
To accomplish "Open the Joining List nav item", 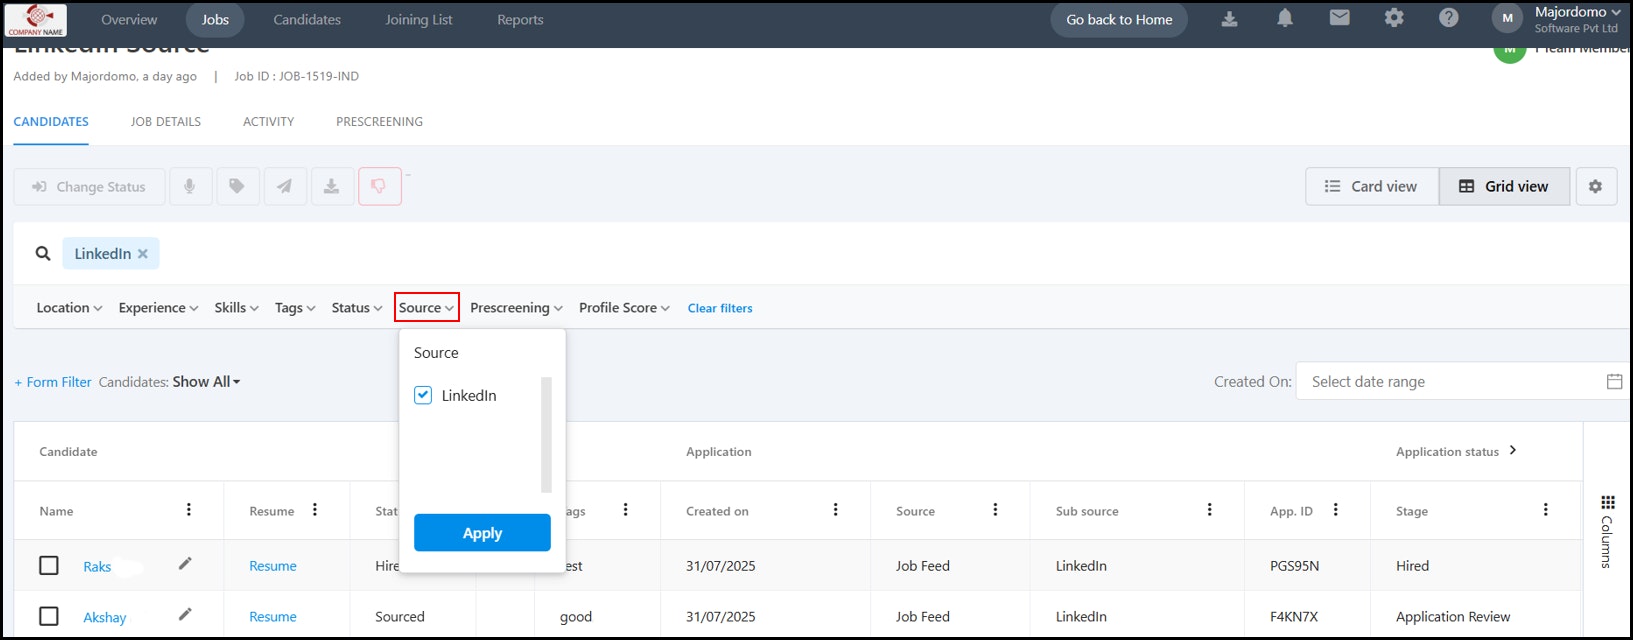I will tap(419, 20).
